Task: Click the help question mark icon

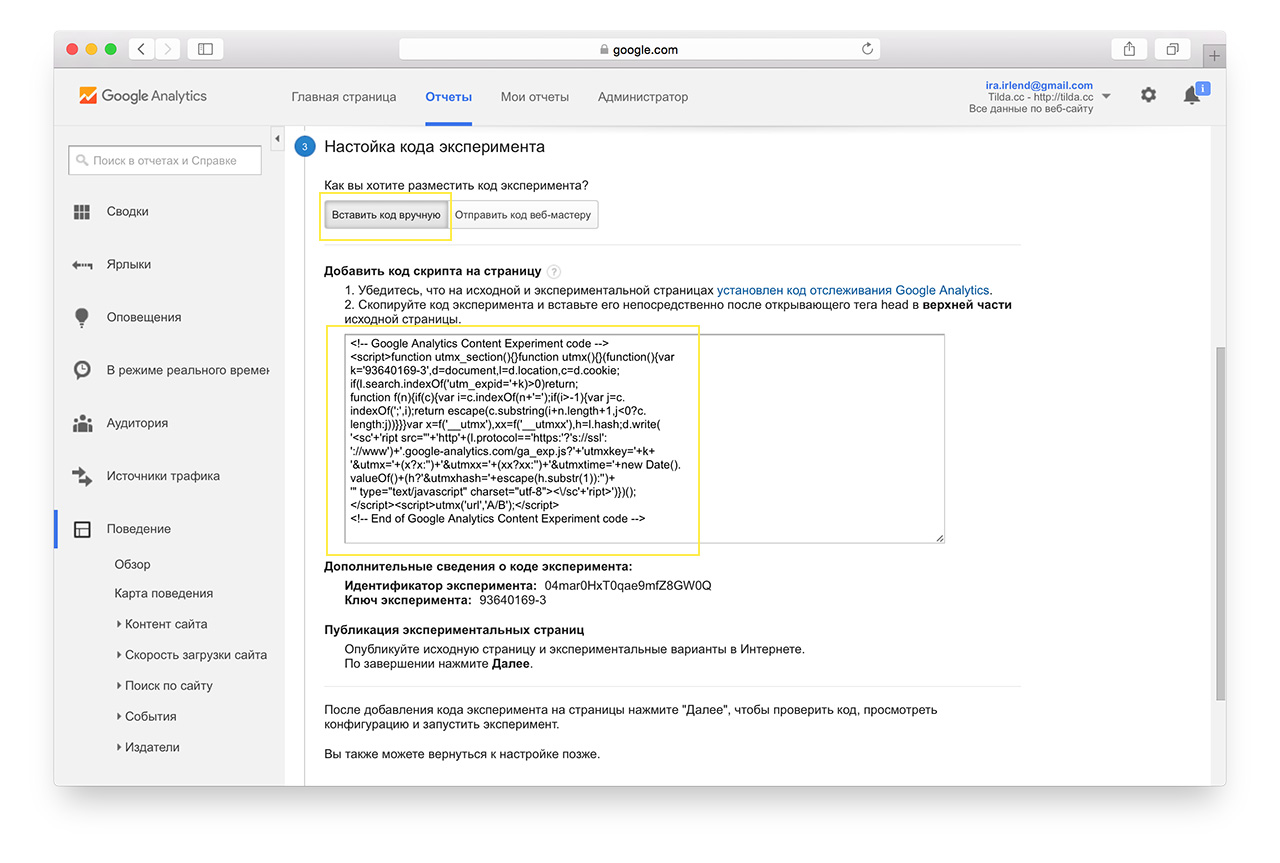Action: coord(554,271)
